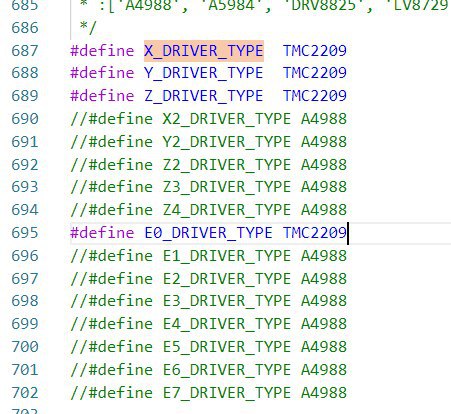Image resolution: width=451 pixels, height=414 pixels.
Task: Click the 'DRV8825' option in comment line 685
Action: [328, 6]
